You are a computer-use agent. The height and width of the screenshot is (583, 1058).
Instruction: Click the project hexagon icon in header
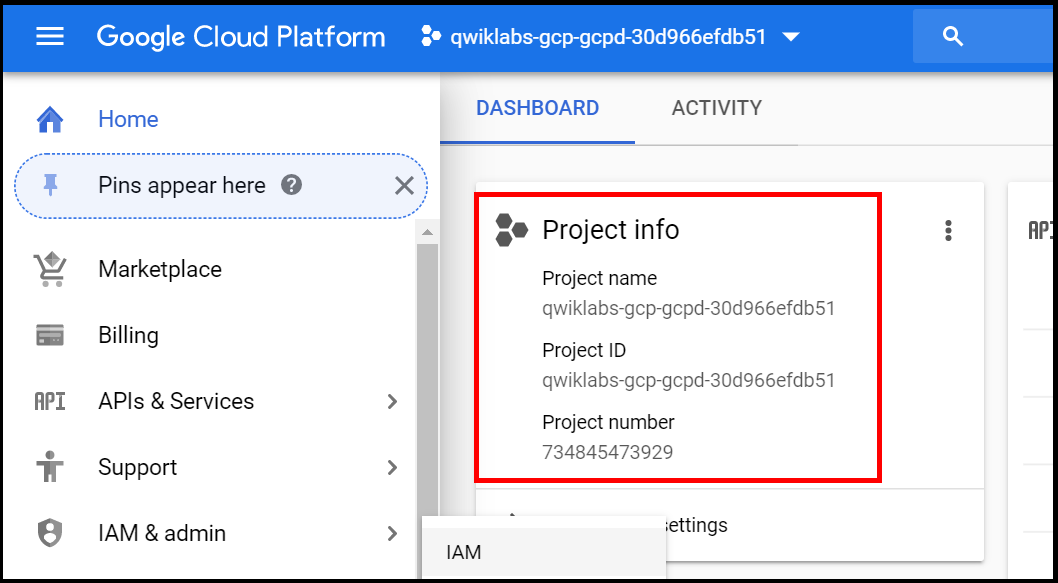click(430, 36)
